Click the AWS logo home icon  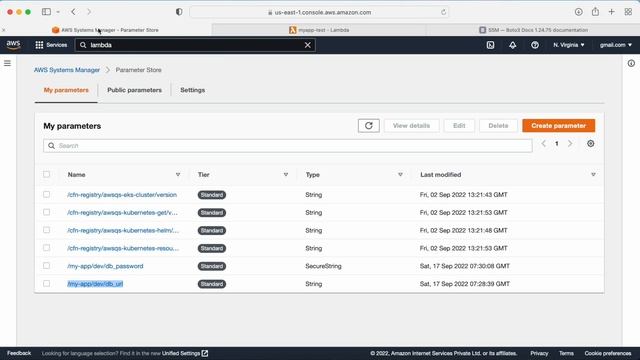[13, 45]
